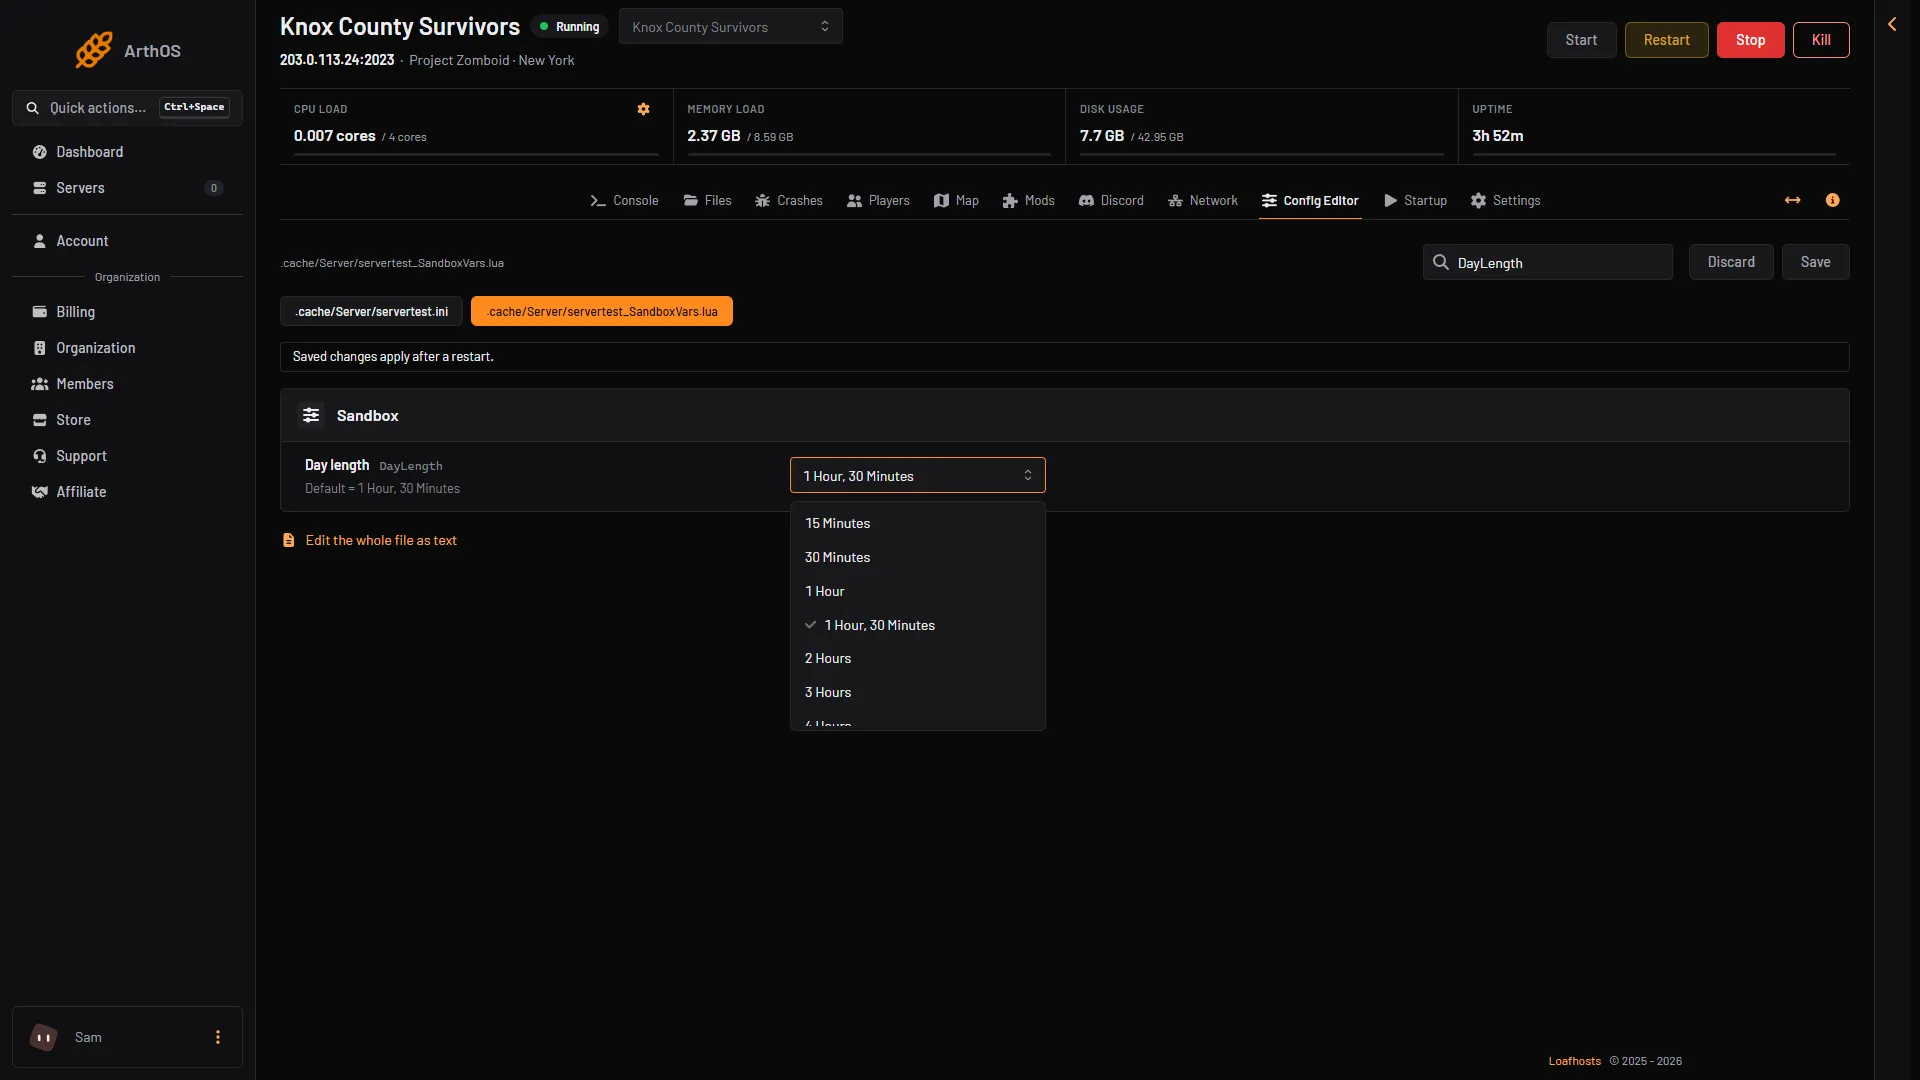Discard config changes
This screenshot has height=1080, width=1920.
point(1730,262)
